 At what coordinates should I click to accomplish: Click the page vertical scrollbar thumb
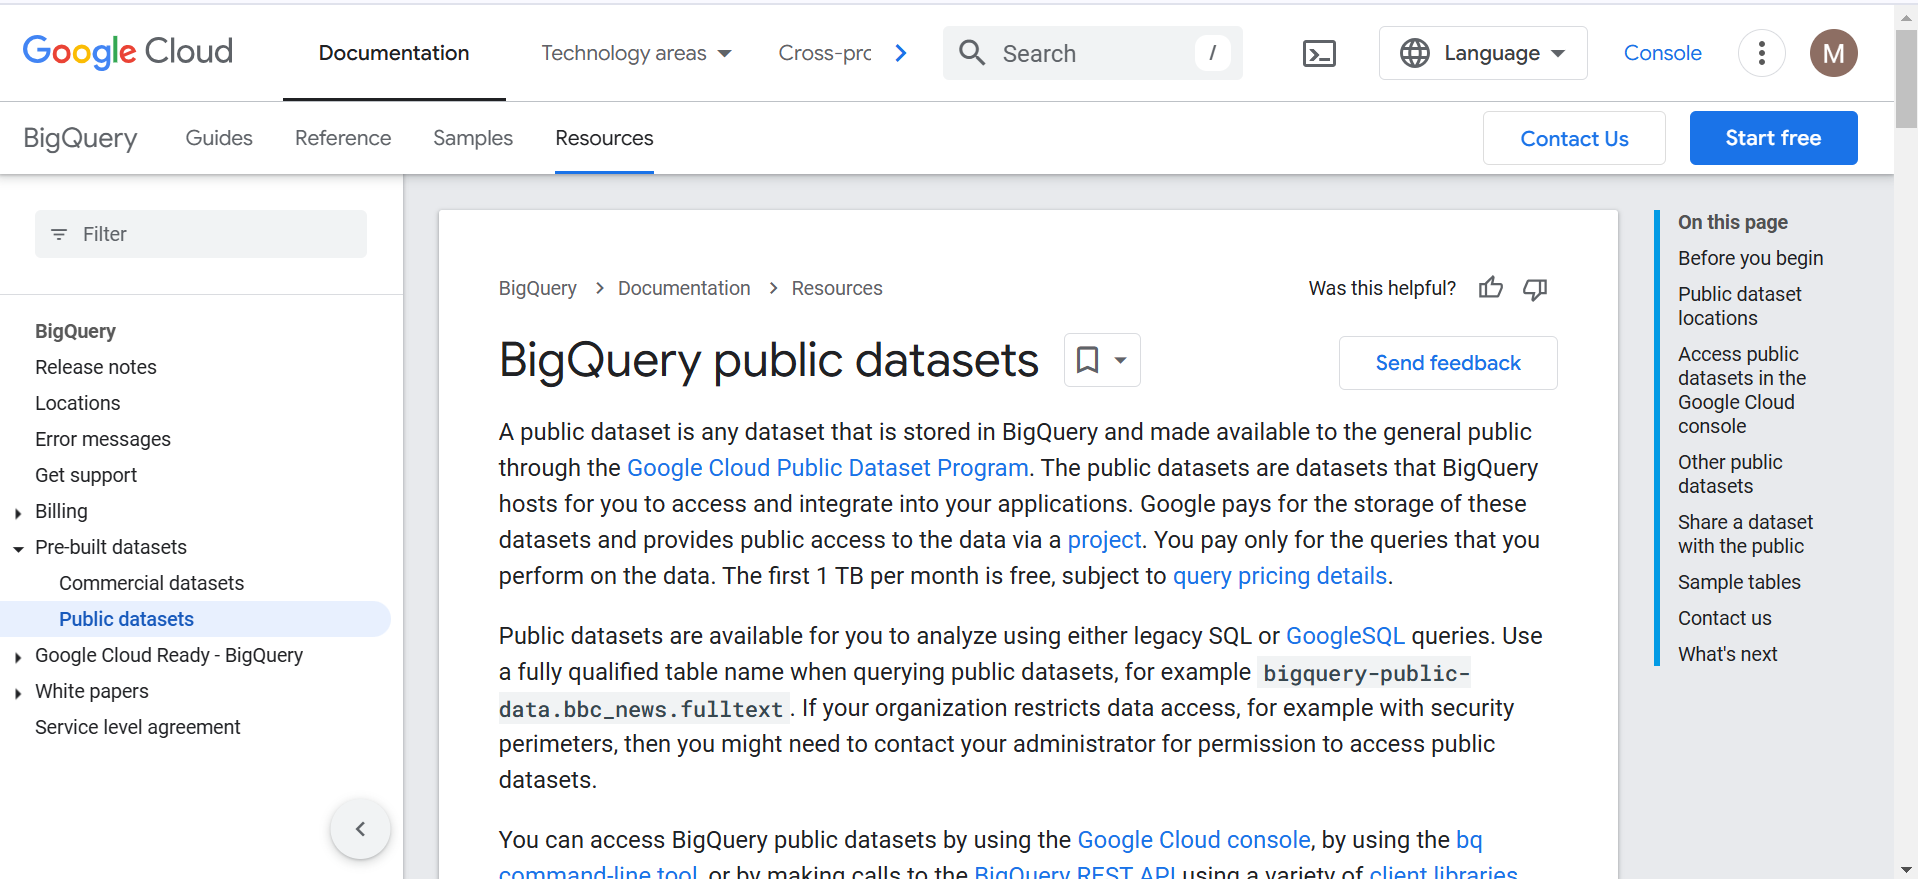click(1906, 78)
